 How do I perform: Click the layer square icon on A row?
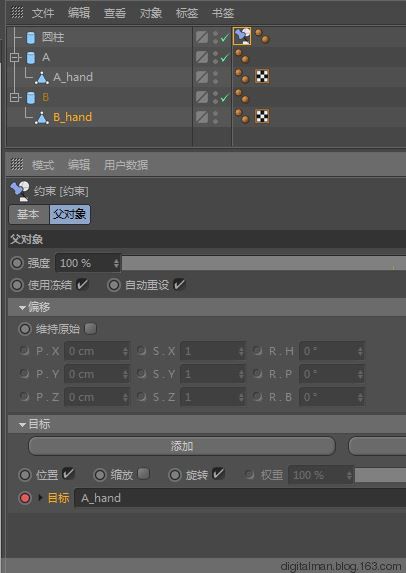pos(202,57)
